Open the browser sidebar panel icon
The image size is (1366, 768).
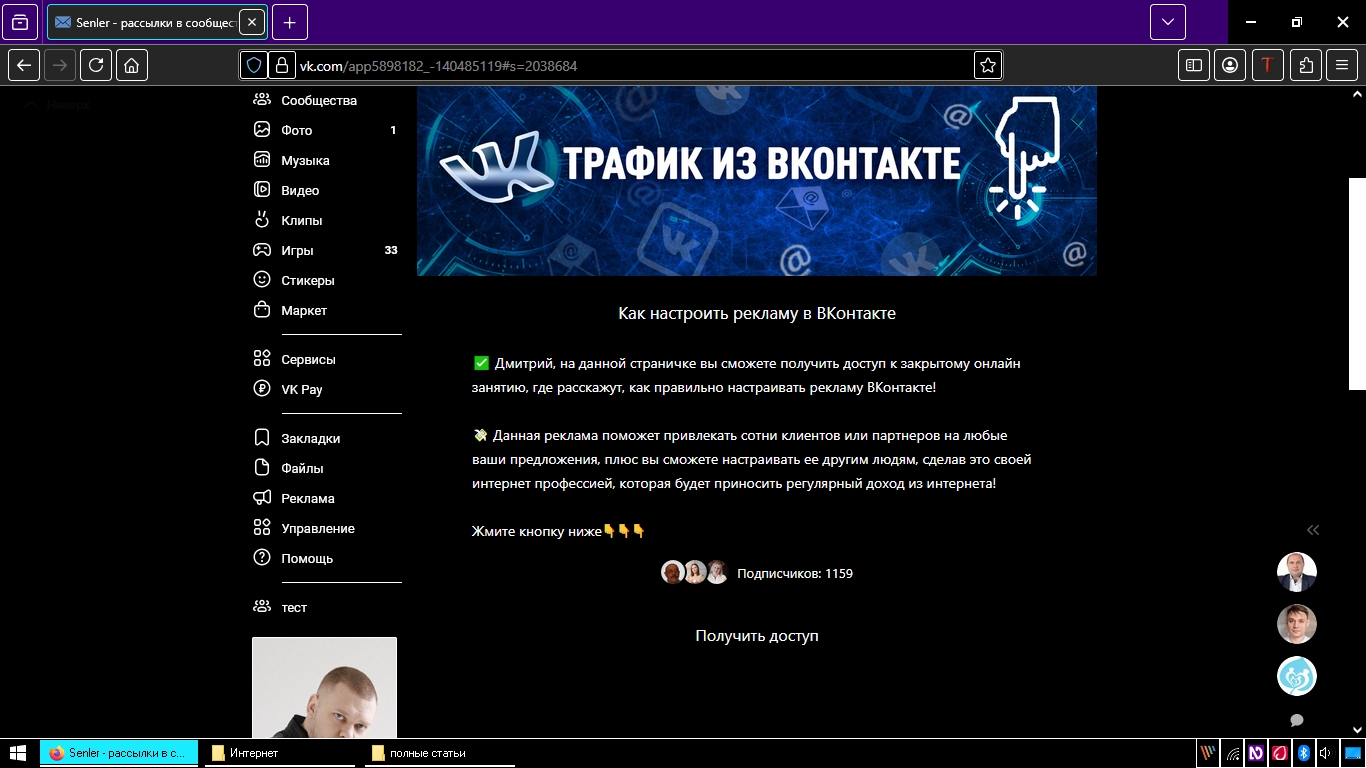1194,65
